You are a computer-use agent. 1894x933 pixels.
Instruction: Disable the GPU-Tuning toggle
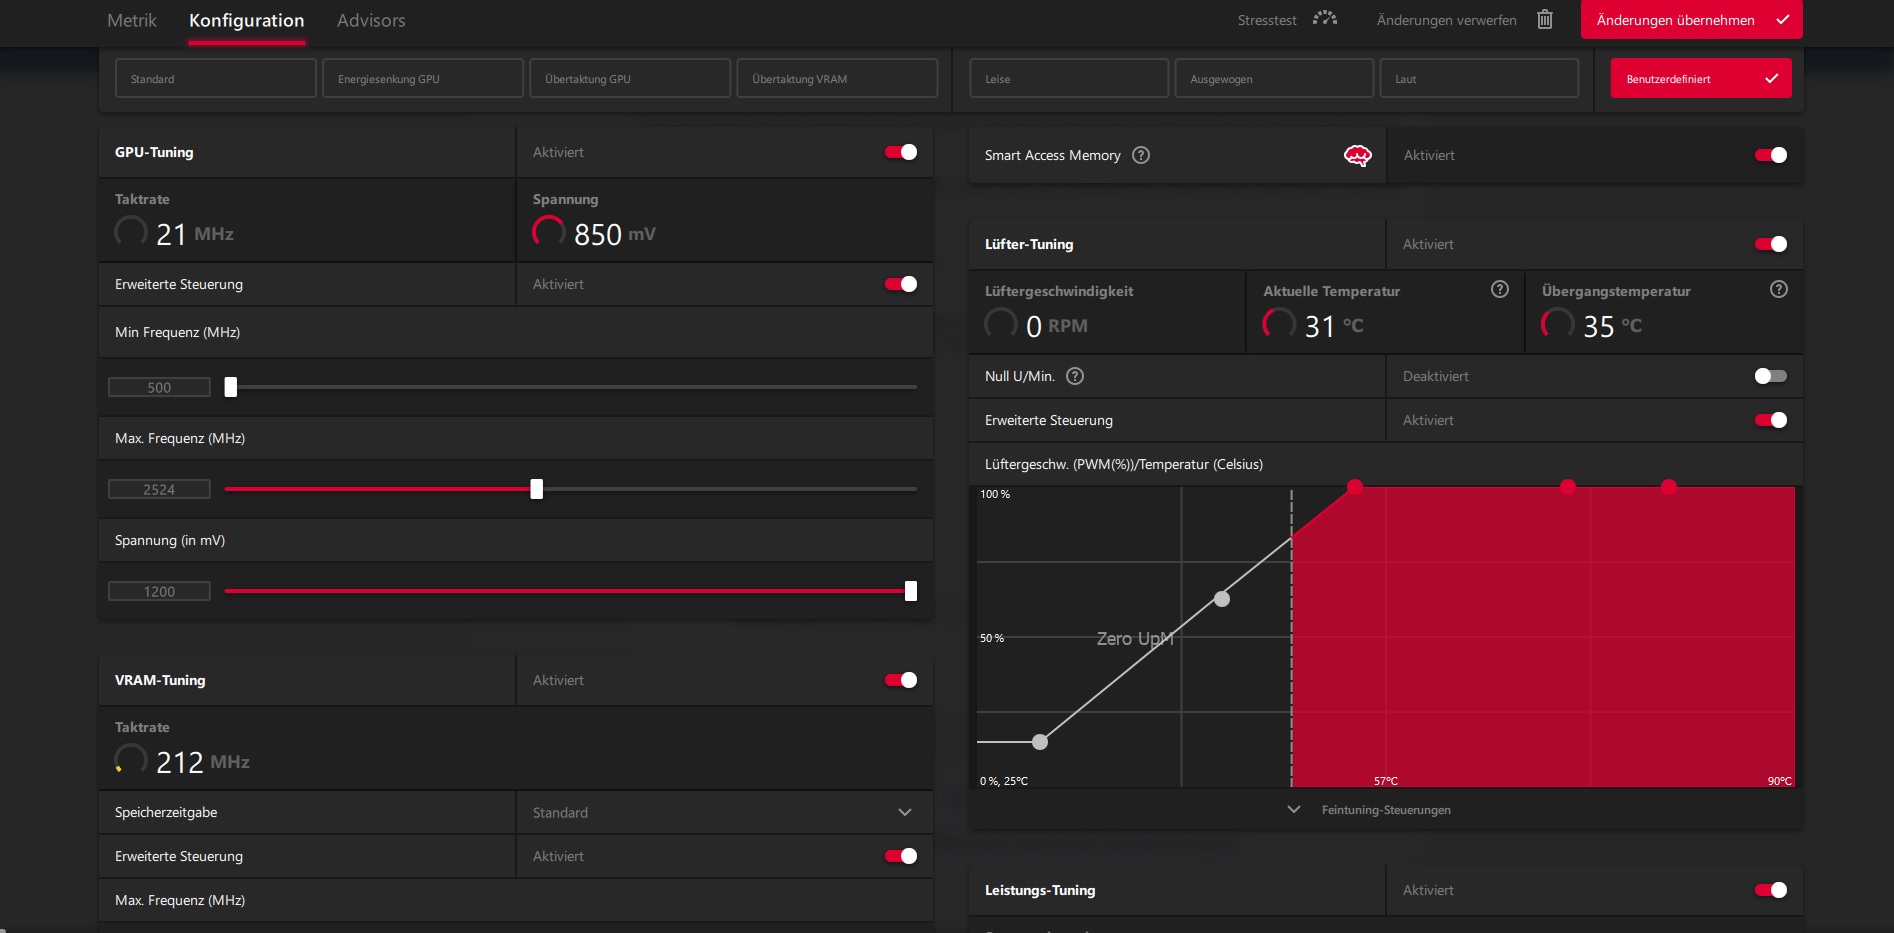pos(901,152)
